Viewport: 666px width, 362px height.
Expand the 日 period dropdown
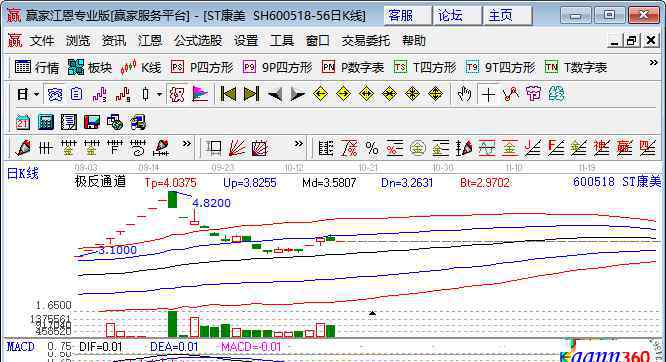(x=36, y=94)
